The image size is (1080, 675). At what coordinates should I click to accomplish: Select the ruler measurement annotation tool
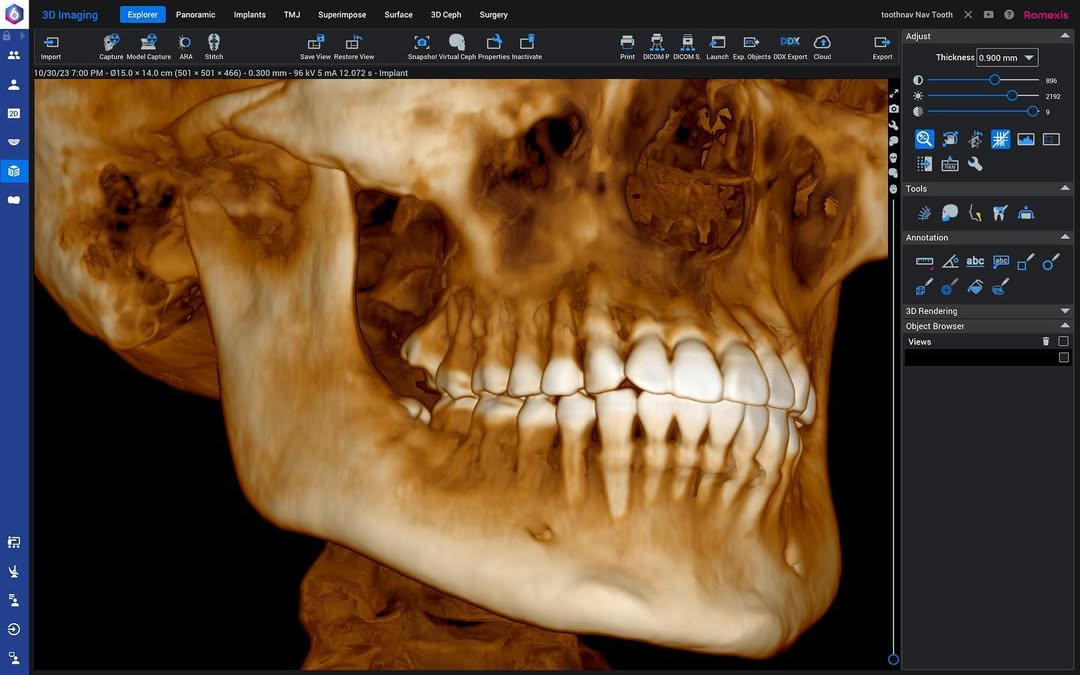(924, 262)
